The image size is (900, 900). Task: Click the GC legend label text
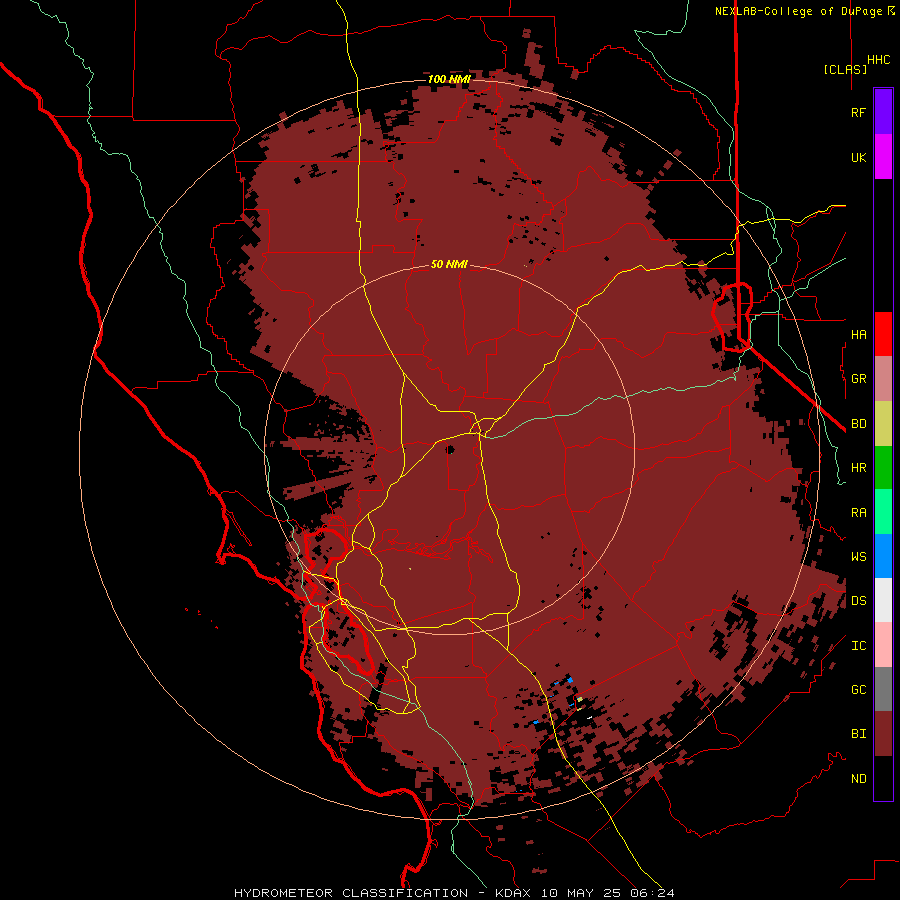858,690
